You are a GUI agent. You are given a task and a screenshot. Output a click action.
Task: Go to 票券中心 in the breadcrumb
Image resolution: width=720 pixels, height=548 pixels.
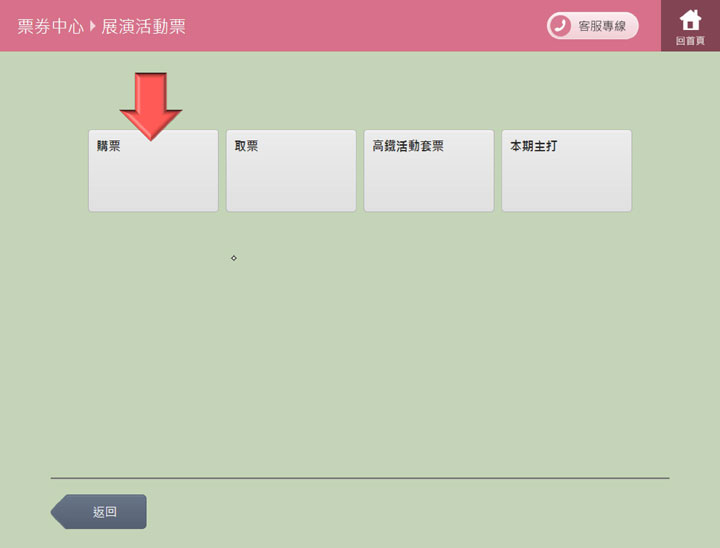[50, 26]
